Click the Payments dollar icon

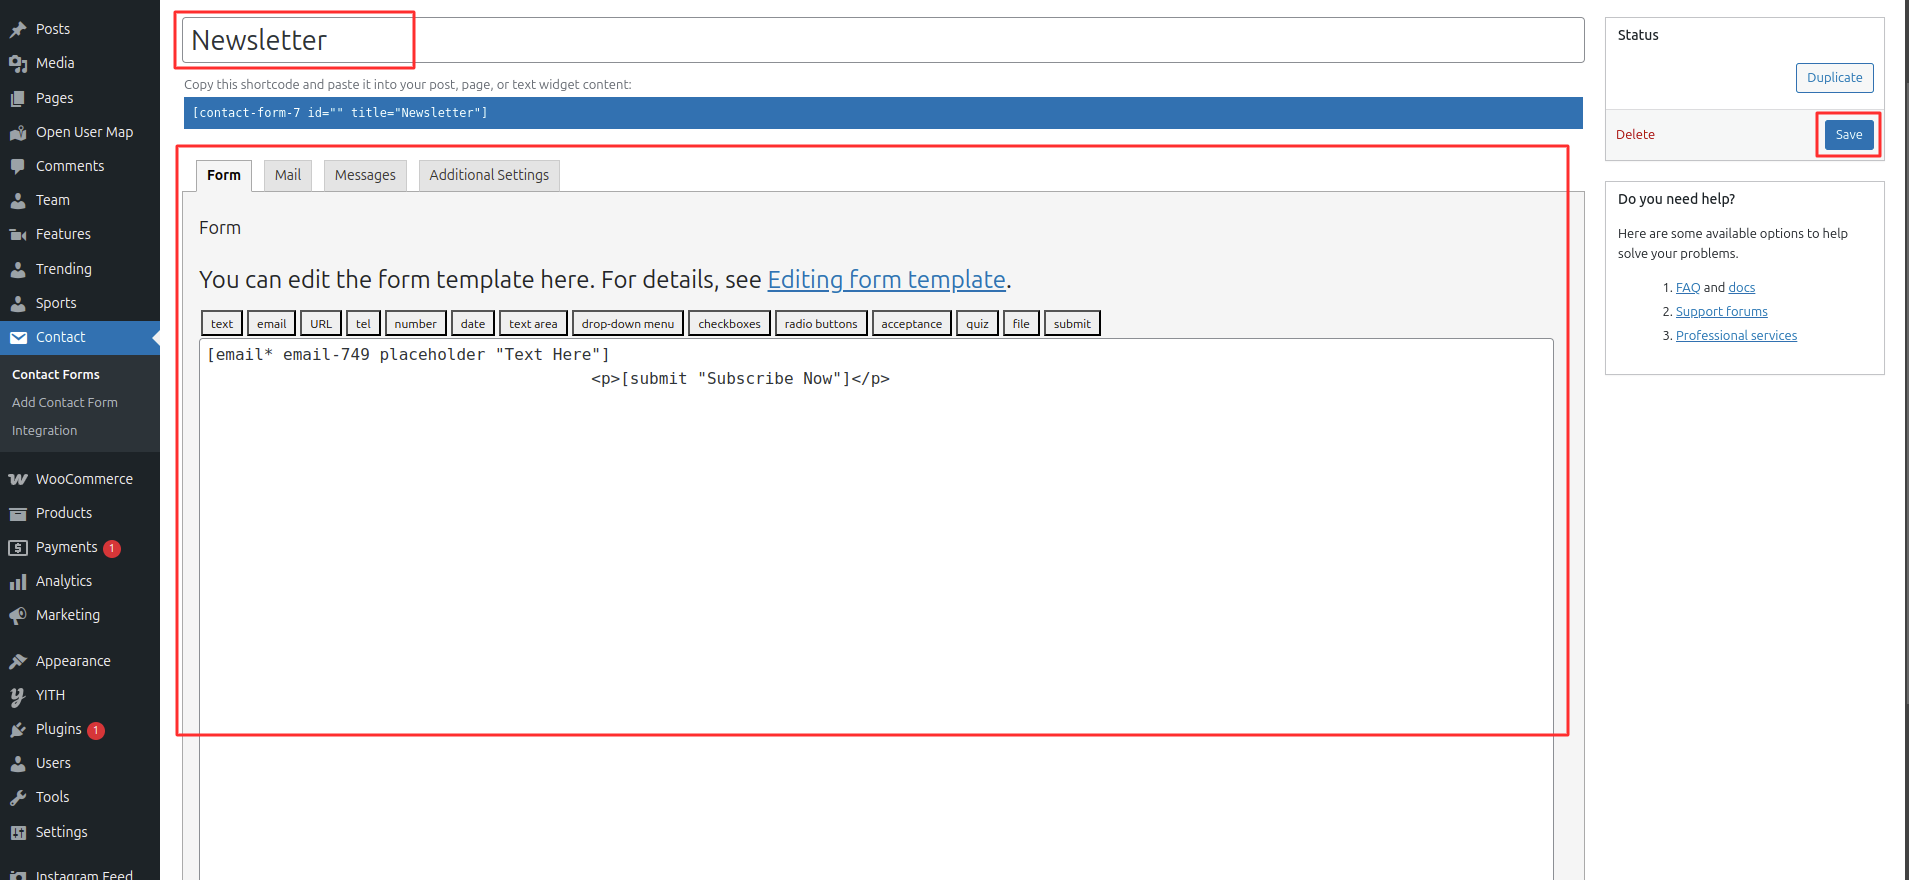(18, 547)
